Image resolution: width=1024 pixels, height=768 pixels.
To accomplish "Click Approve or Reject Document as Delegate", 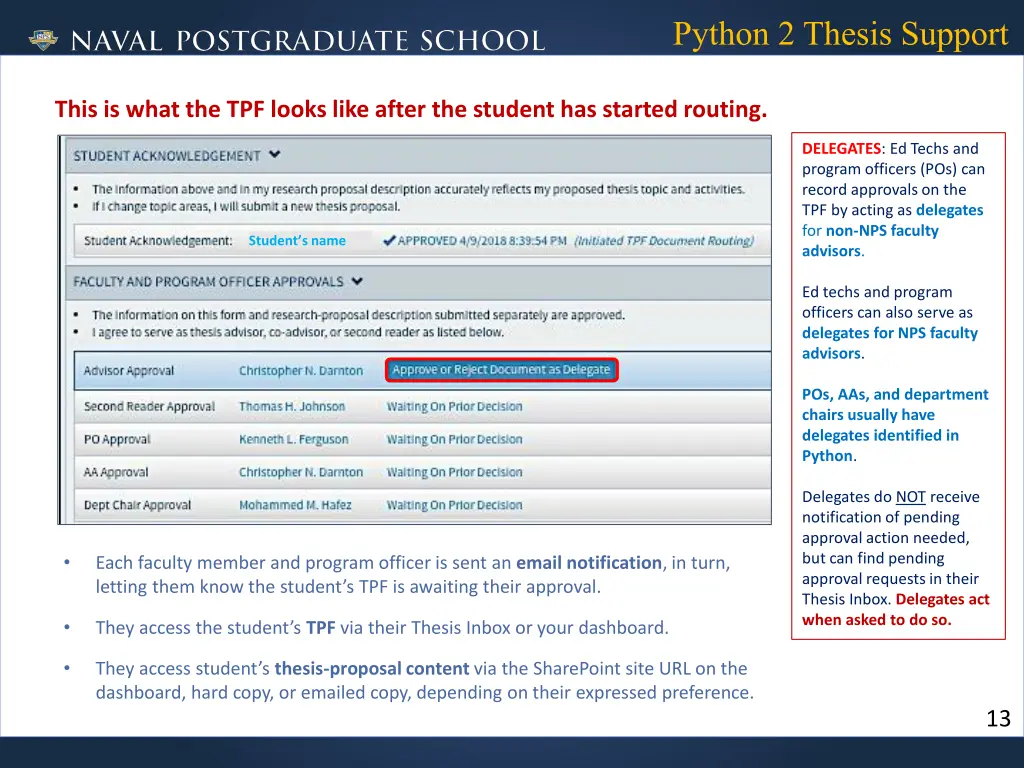I will point(501,370).
